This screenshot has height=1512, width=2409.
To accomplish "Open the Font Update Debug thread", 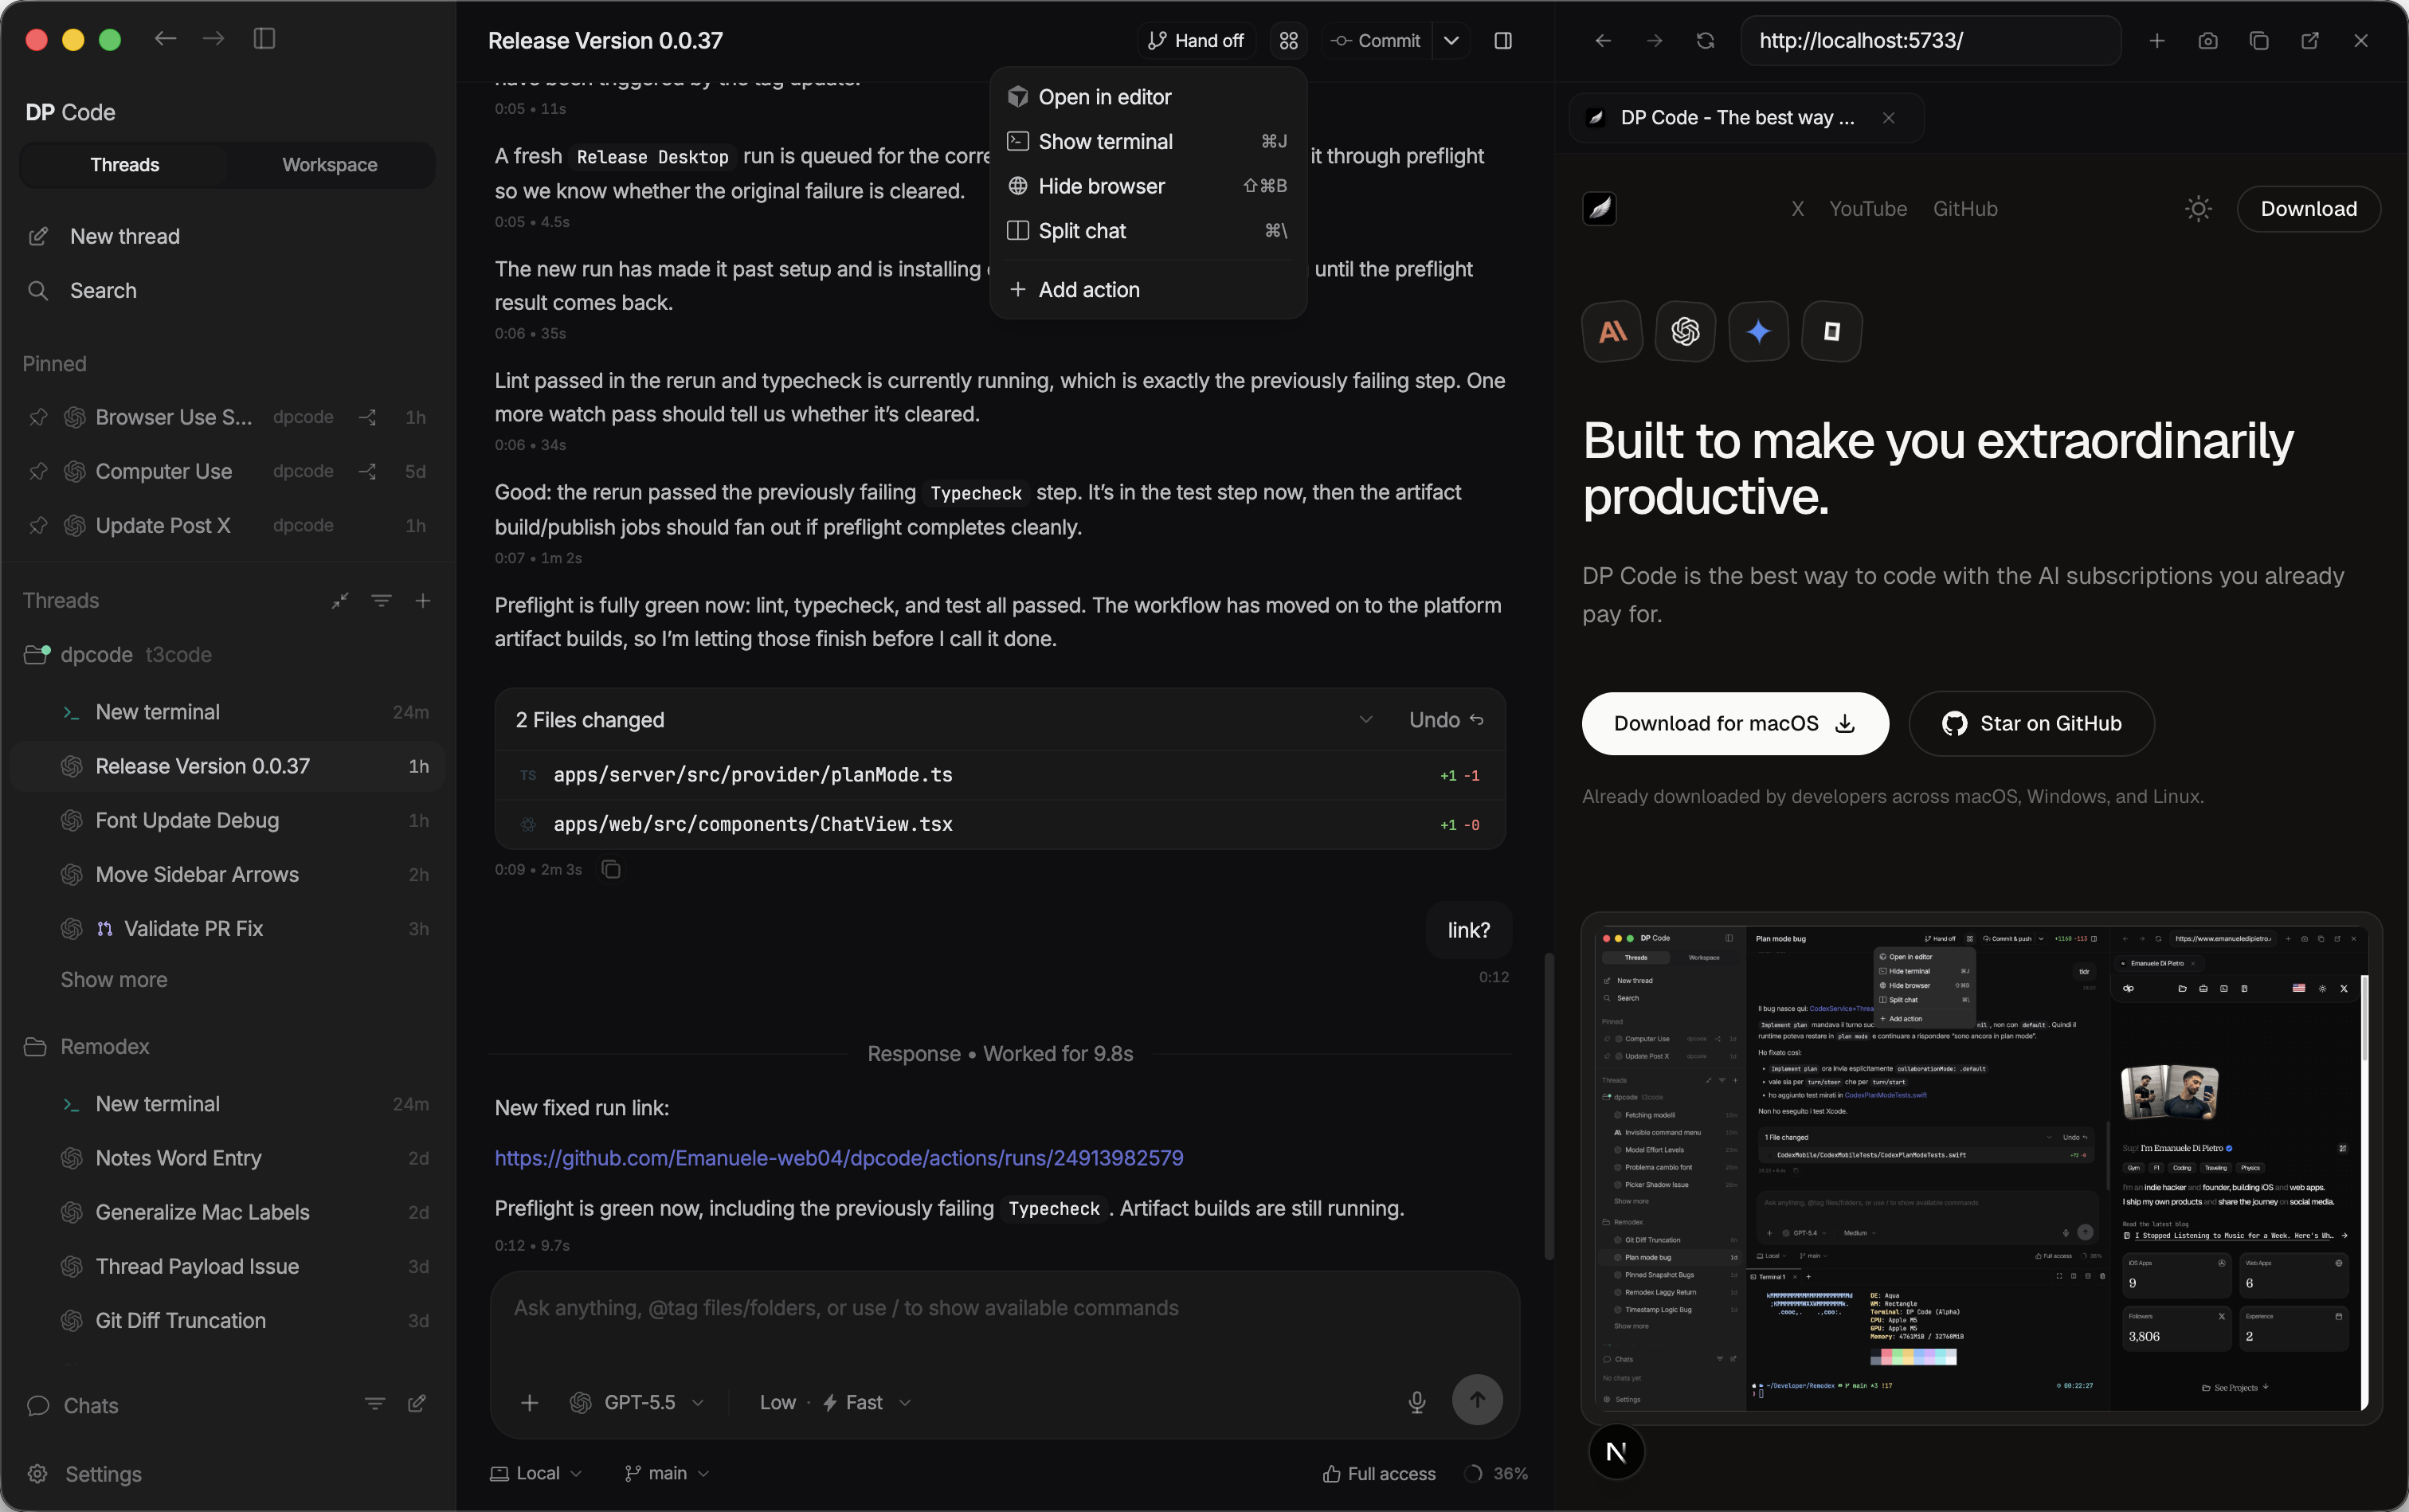I will pyautogui.click(x=226, y=821).
